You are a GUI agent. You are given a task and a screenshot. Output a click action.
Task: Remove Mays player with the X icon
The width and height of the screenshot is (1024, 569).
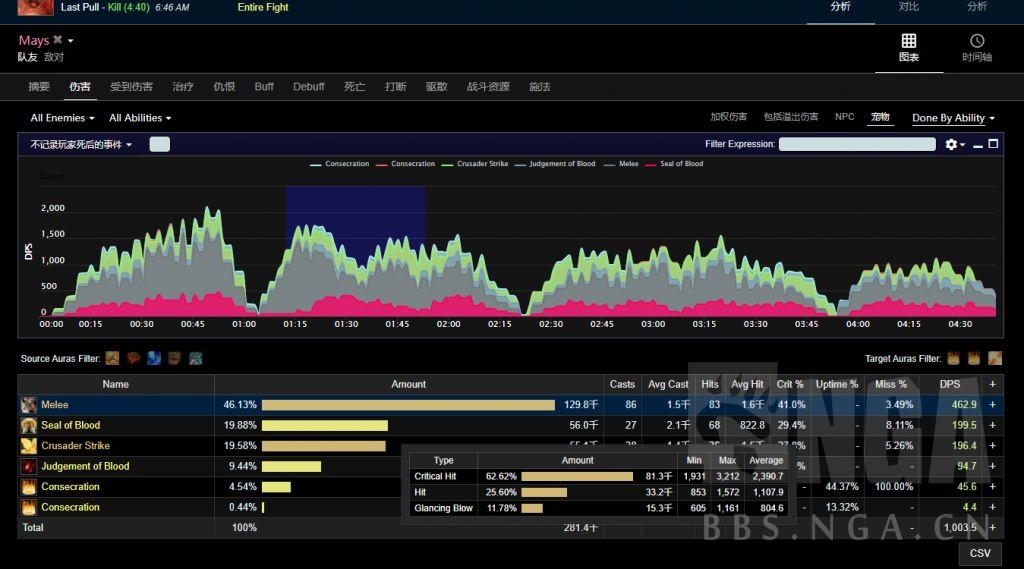[57, 40]
